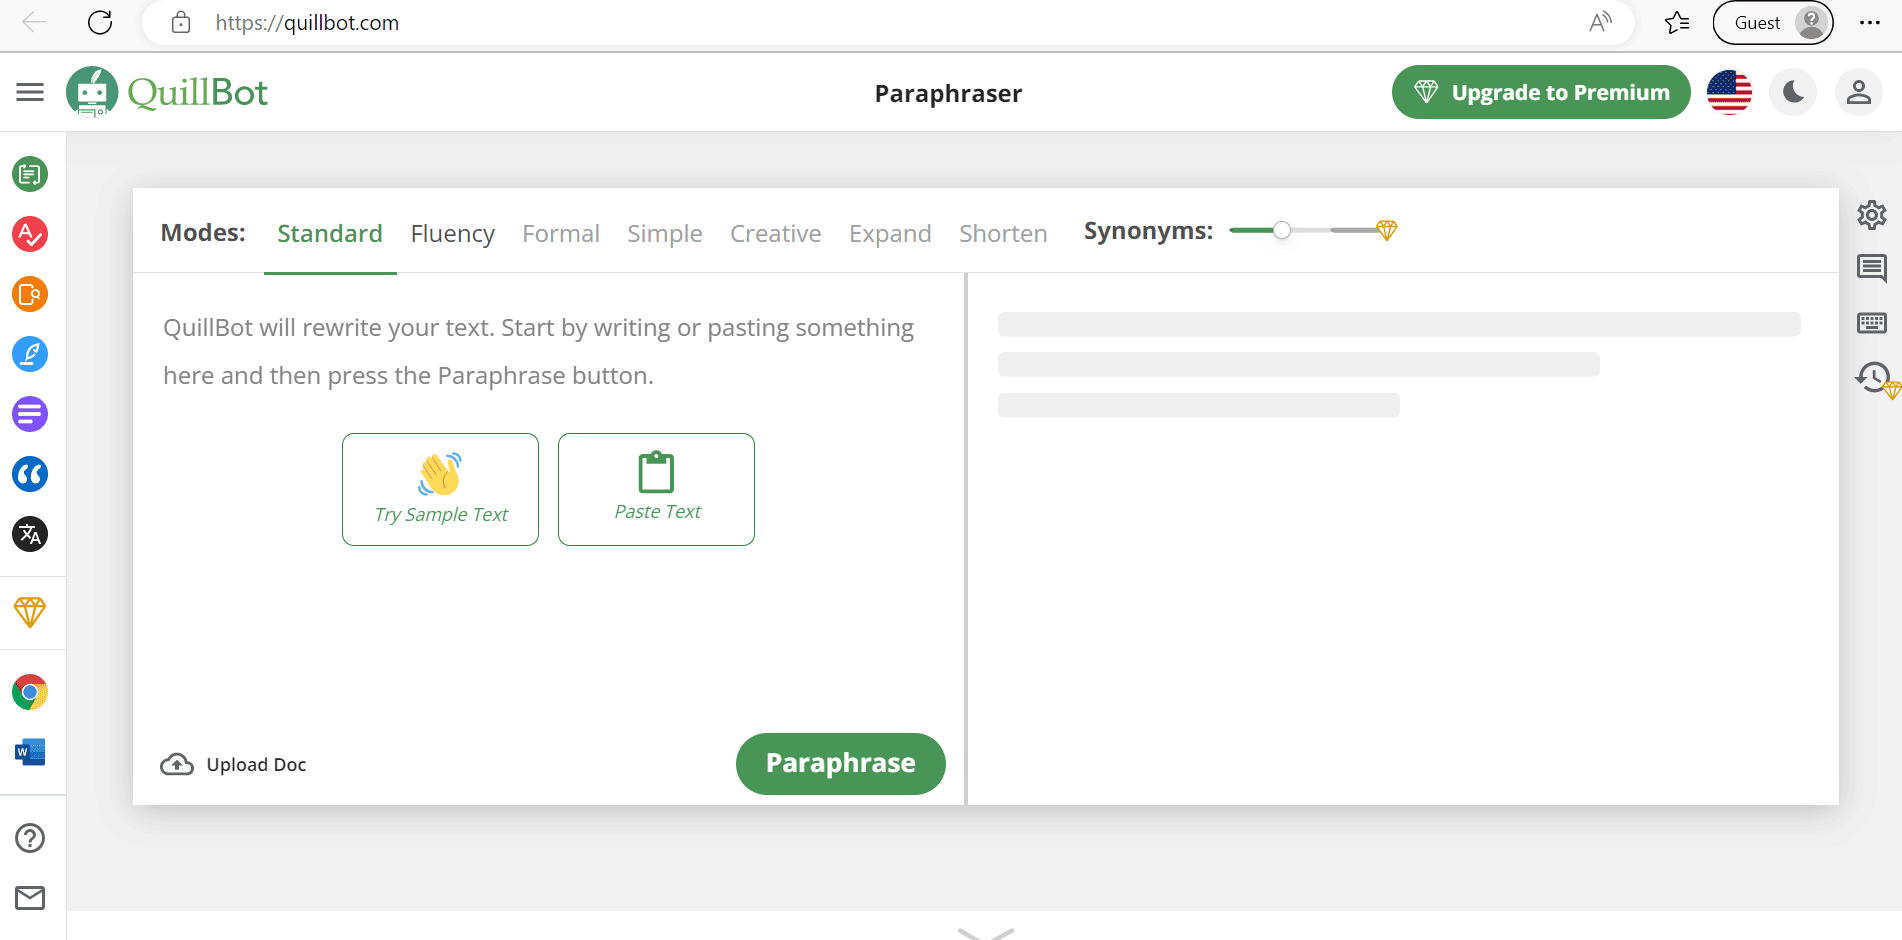1902x940 pixels.
Task: Click the browser address bar URL
Action: (307, 22)
